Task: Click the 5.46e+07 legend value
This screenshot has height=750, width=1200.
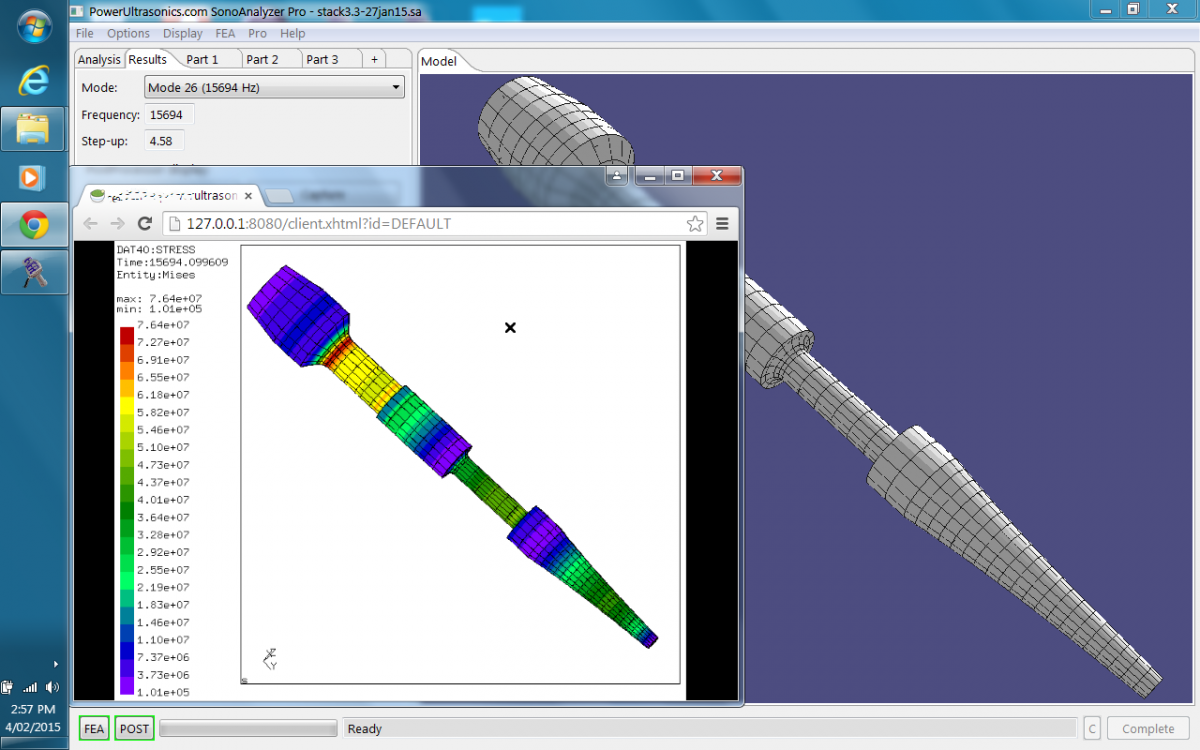Action: click(x=165, y=430)
